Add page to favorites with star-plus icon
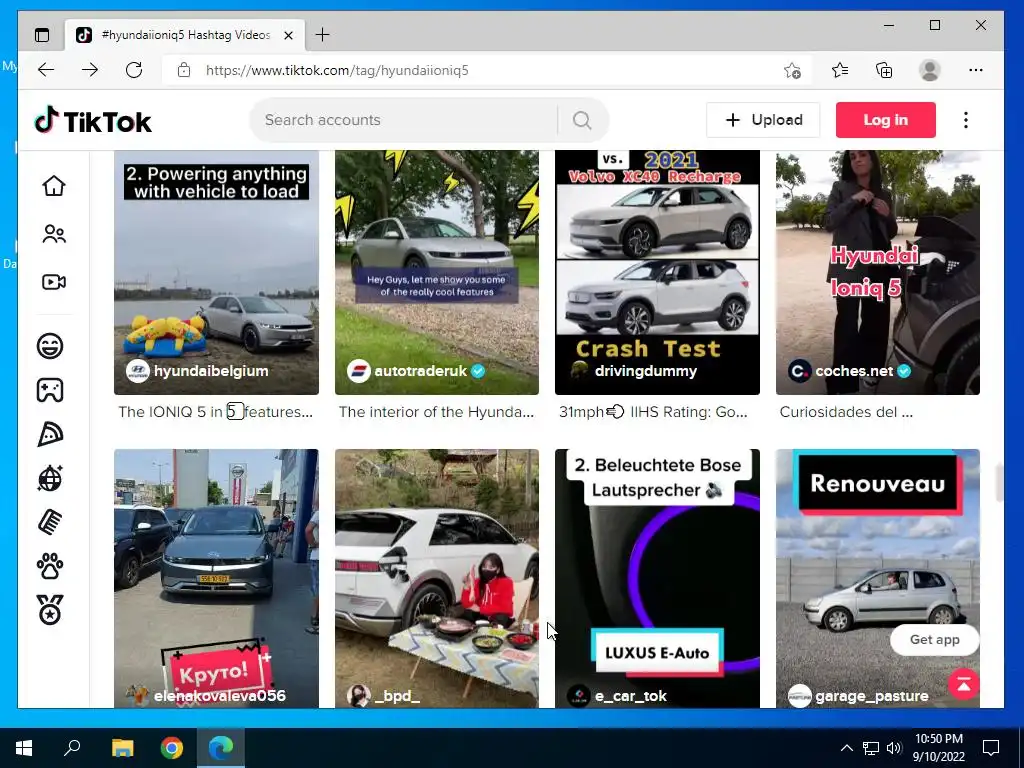Image resolution: width=1024 pixels, height=768 pixels. pos(792,70)
